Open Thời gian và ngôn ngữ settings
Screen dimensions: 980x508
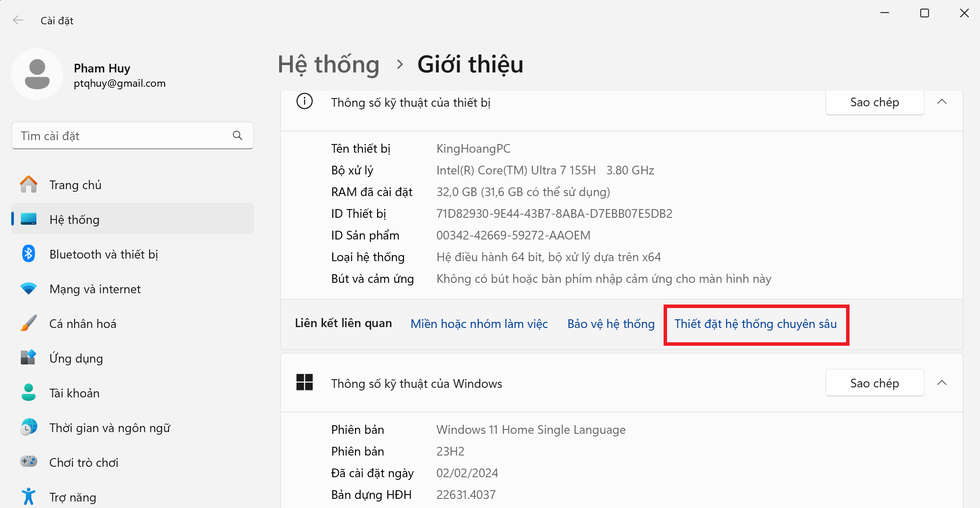109,428
